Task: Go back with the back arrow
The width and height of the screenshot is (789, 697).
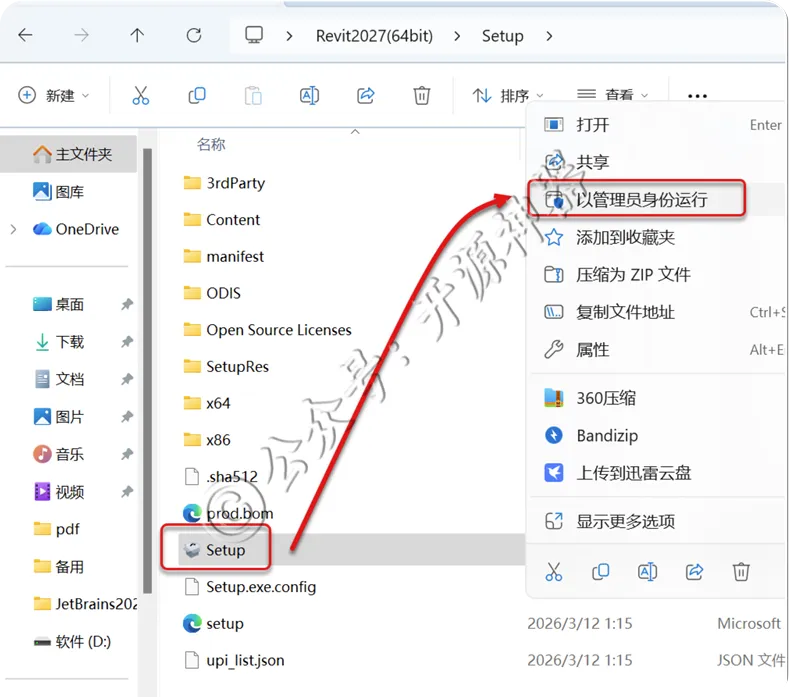Action: (25, 35)
